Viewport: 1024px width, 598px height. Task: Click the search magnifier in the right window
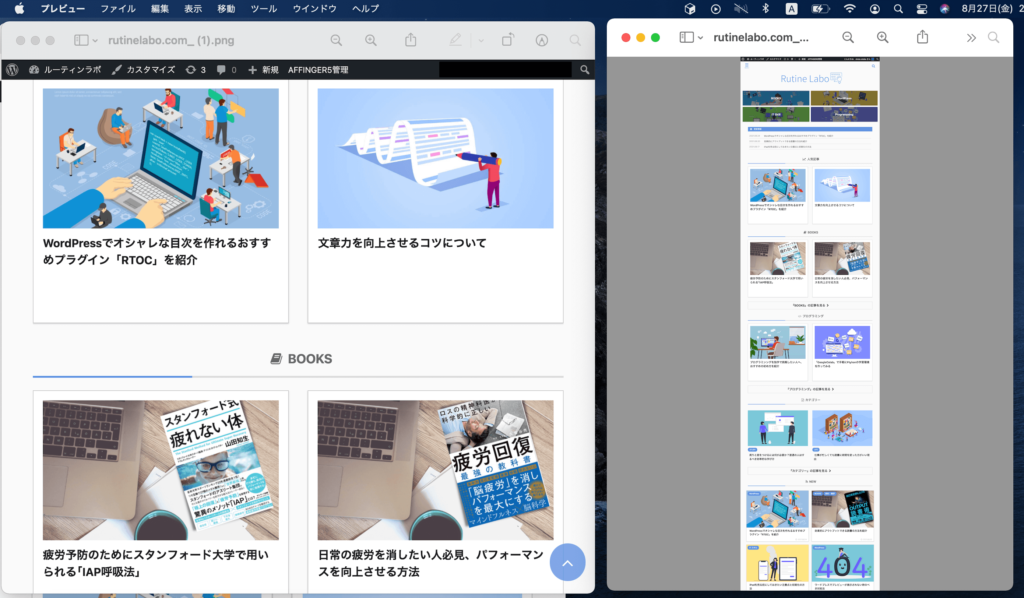(994, 37)
